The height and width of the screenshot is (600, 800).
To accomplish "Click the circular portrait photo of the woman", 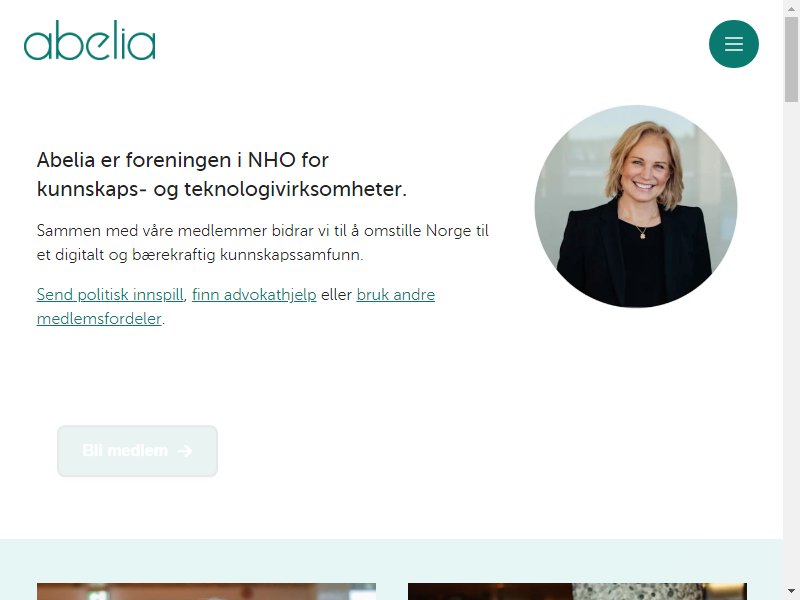I will click(x=636, y=207).
